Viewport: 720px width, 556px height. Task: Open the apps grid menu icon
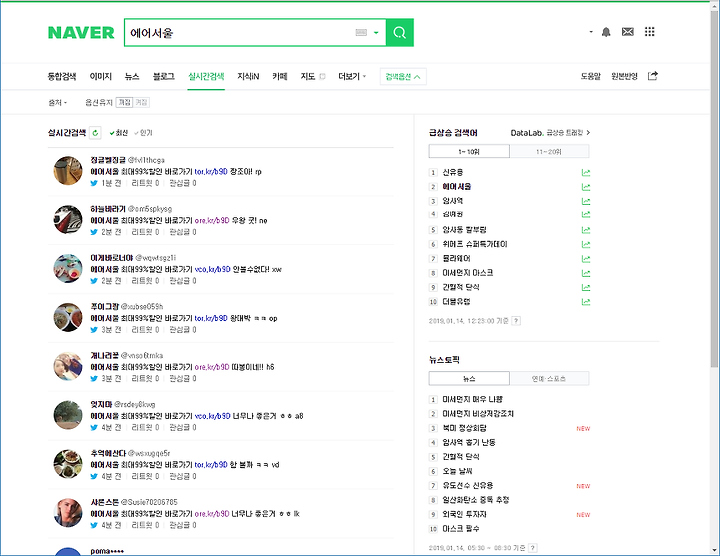(x=649, y=32)
